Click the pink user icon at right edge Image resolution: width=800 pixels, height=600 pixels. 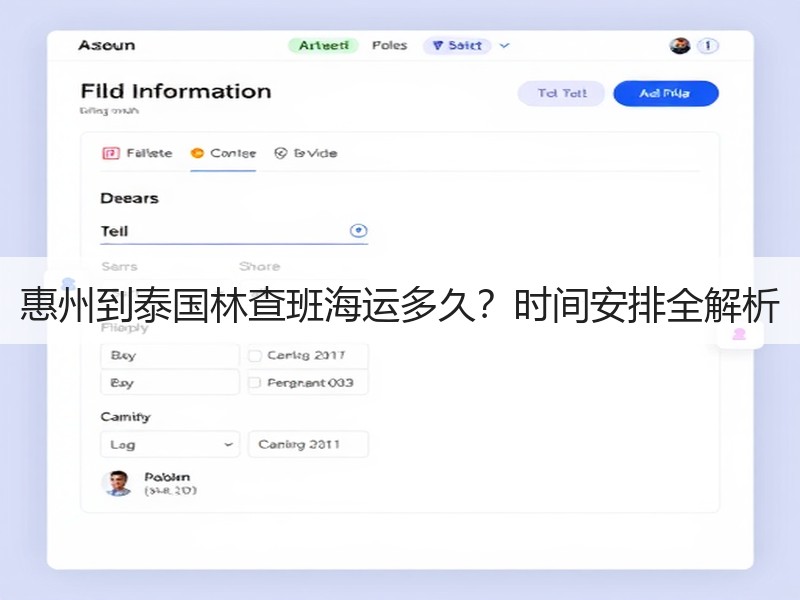[x=739, y=335]
